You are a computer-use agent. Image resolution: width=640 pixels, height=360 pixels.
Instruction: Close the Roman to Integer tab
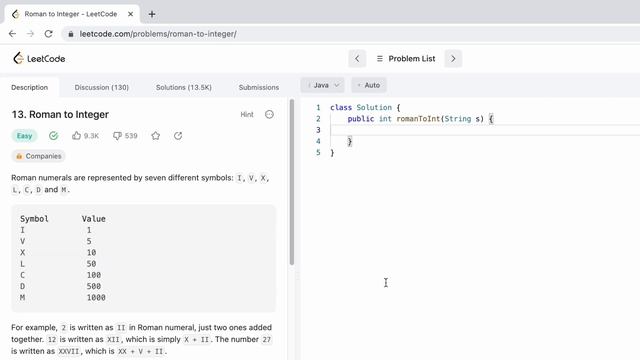130,14
